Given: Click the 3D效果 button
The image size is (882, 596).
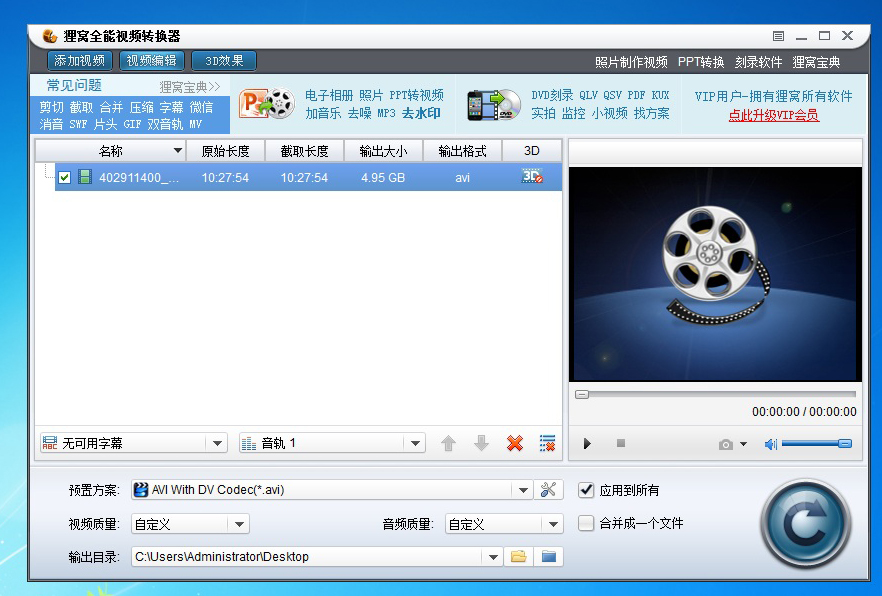Looking at the screenshot, I should (224, 61).
